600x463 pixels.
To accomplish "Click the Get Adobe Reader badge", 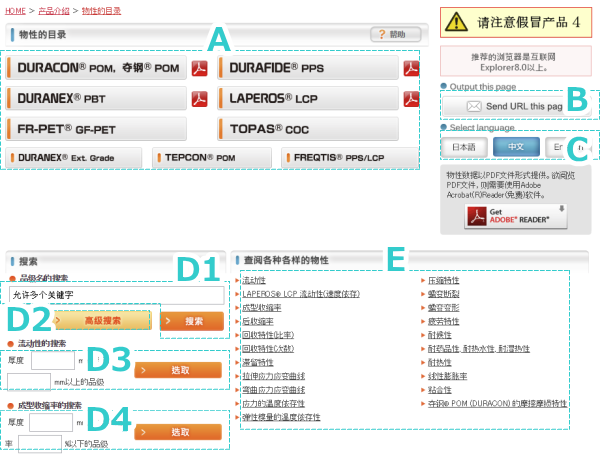I will point(515,216).
